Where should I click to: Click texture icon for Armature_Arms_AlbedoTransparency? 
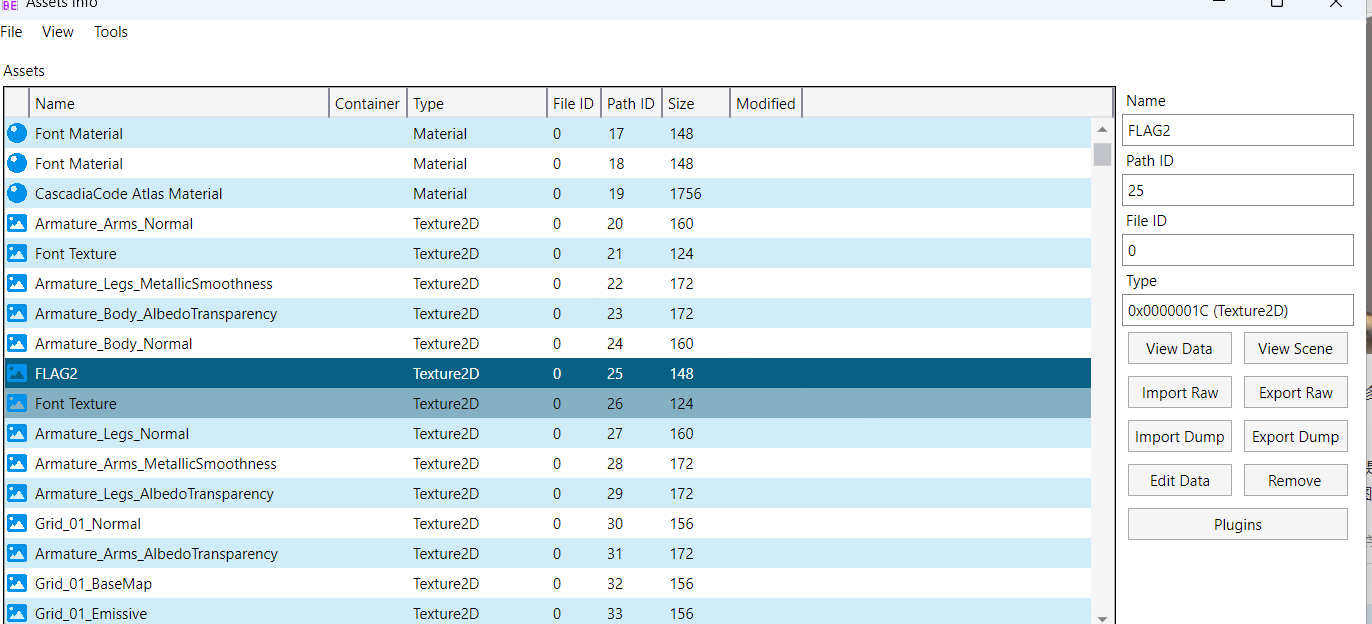pos(17,553)
